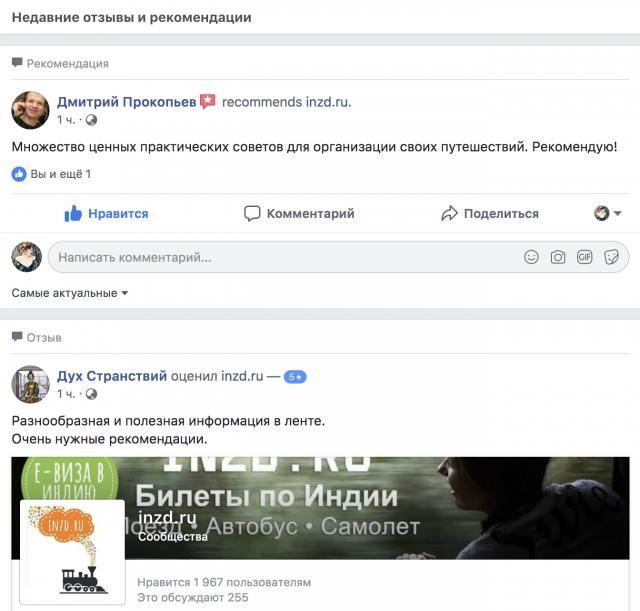This screenshot has height=611, width=640.
Task: Open the inzd.ru train logo thumbnail
Action: point(73,552)
